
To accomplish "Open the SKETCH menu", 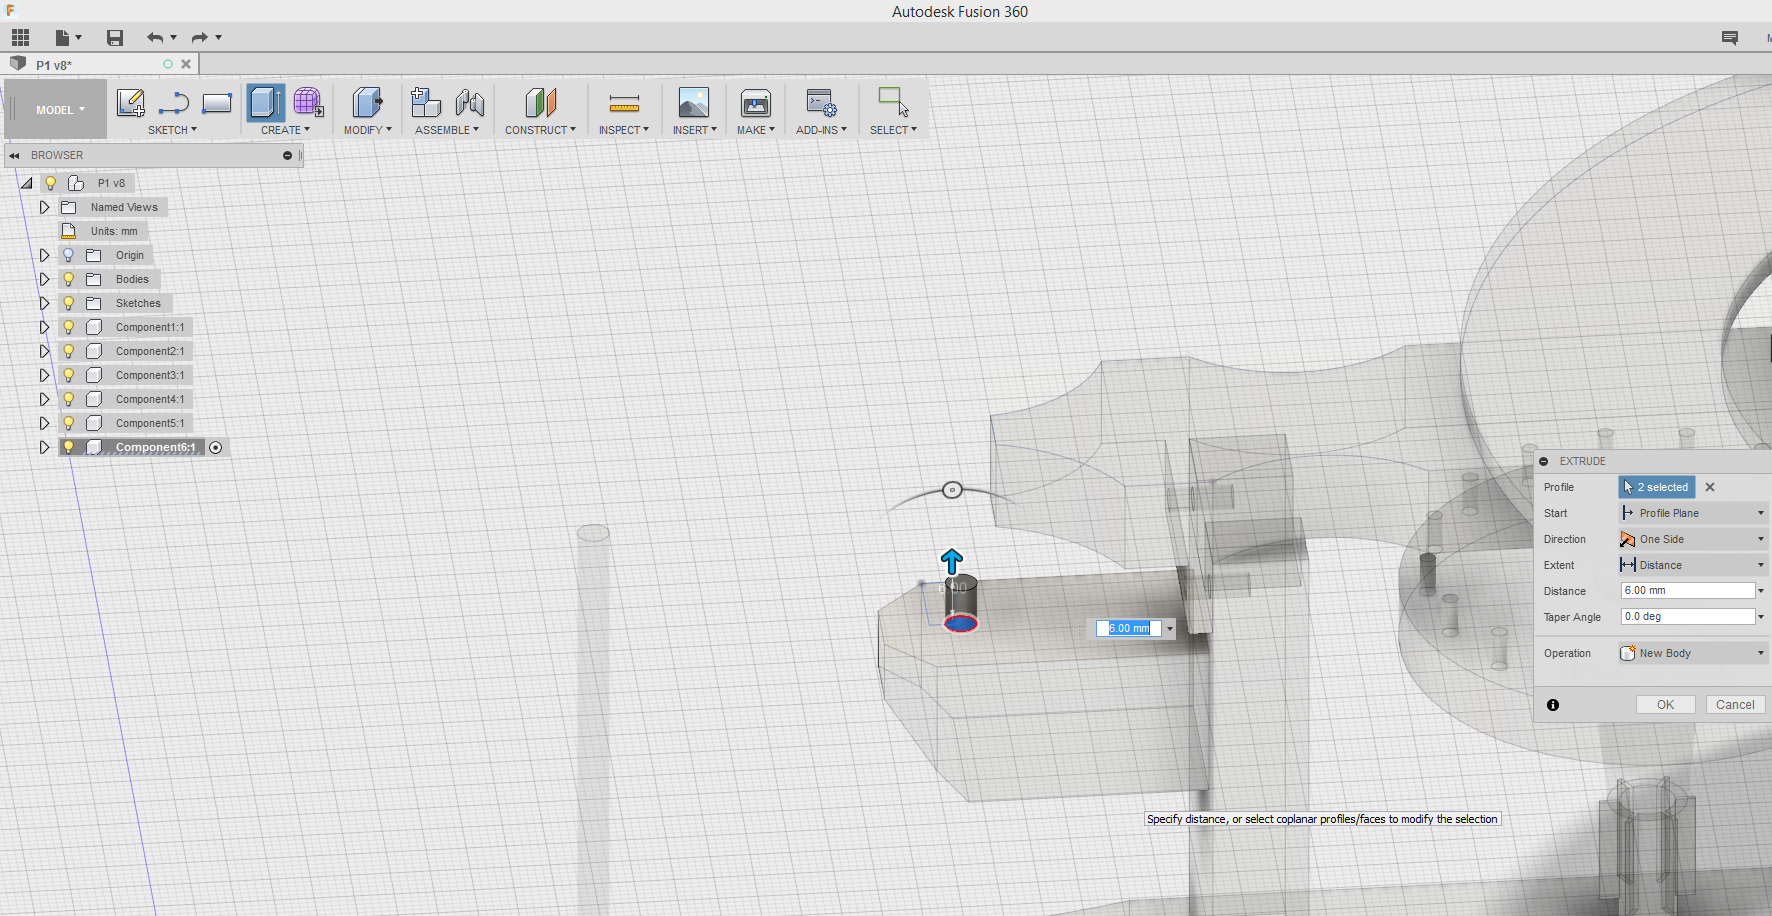I will [172, 130].
